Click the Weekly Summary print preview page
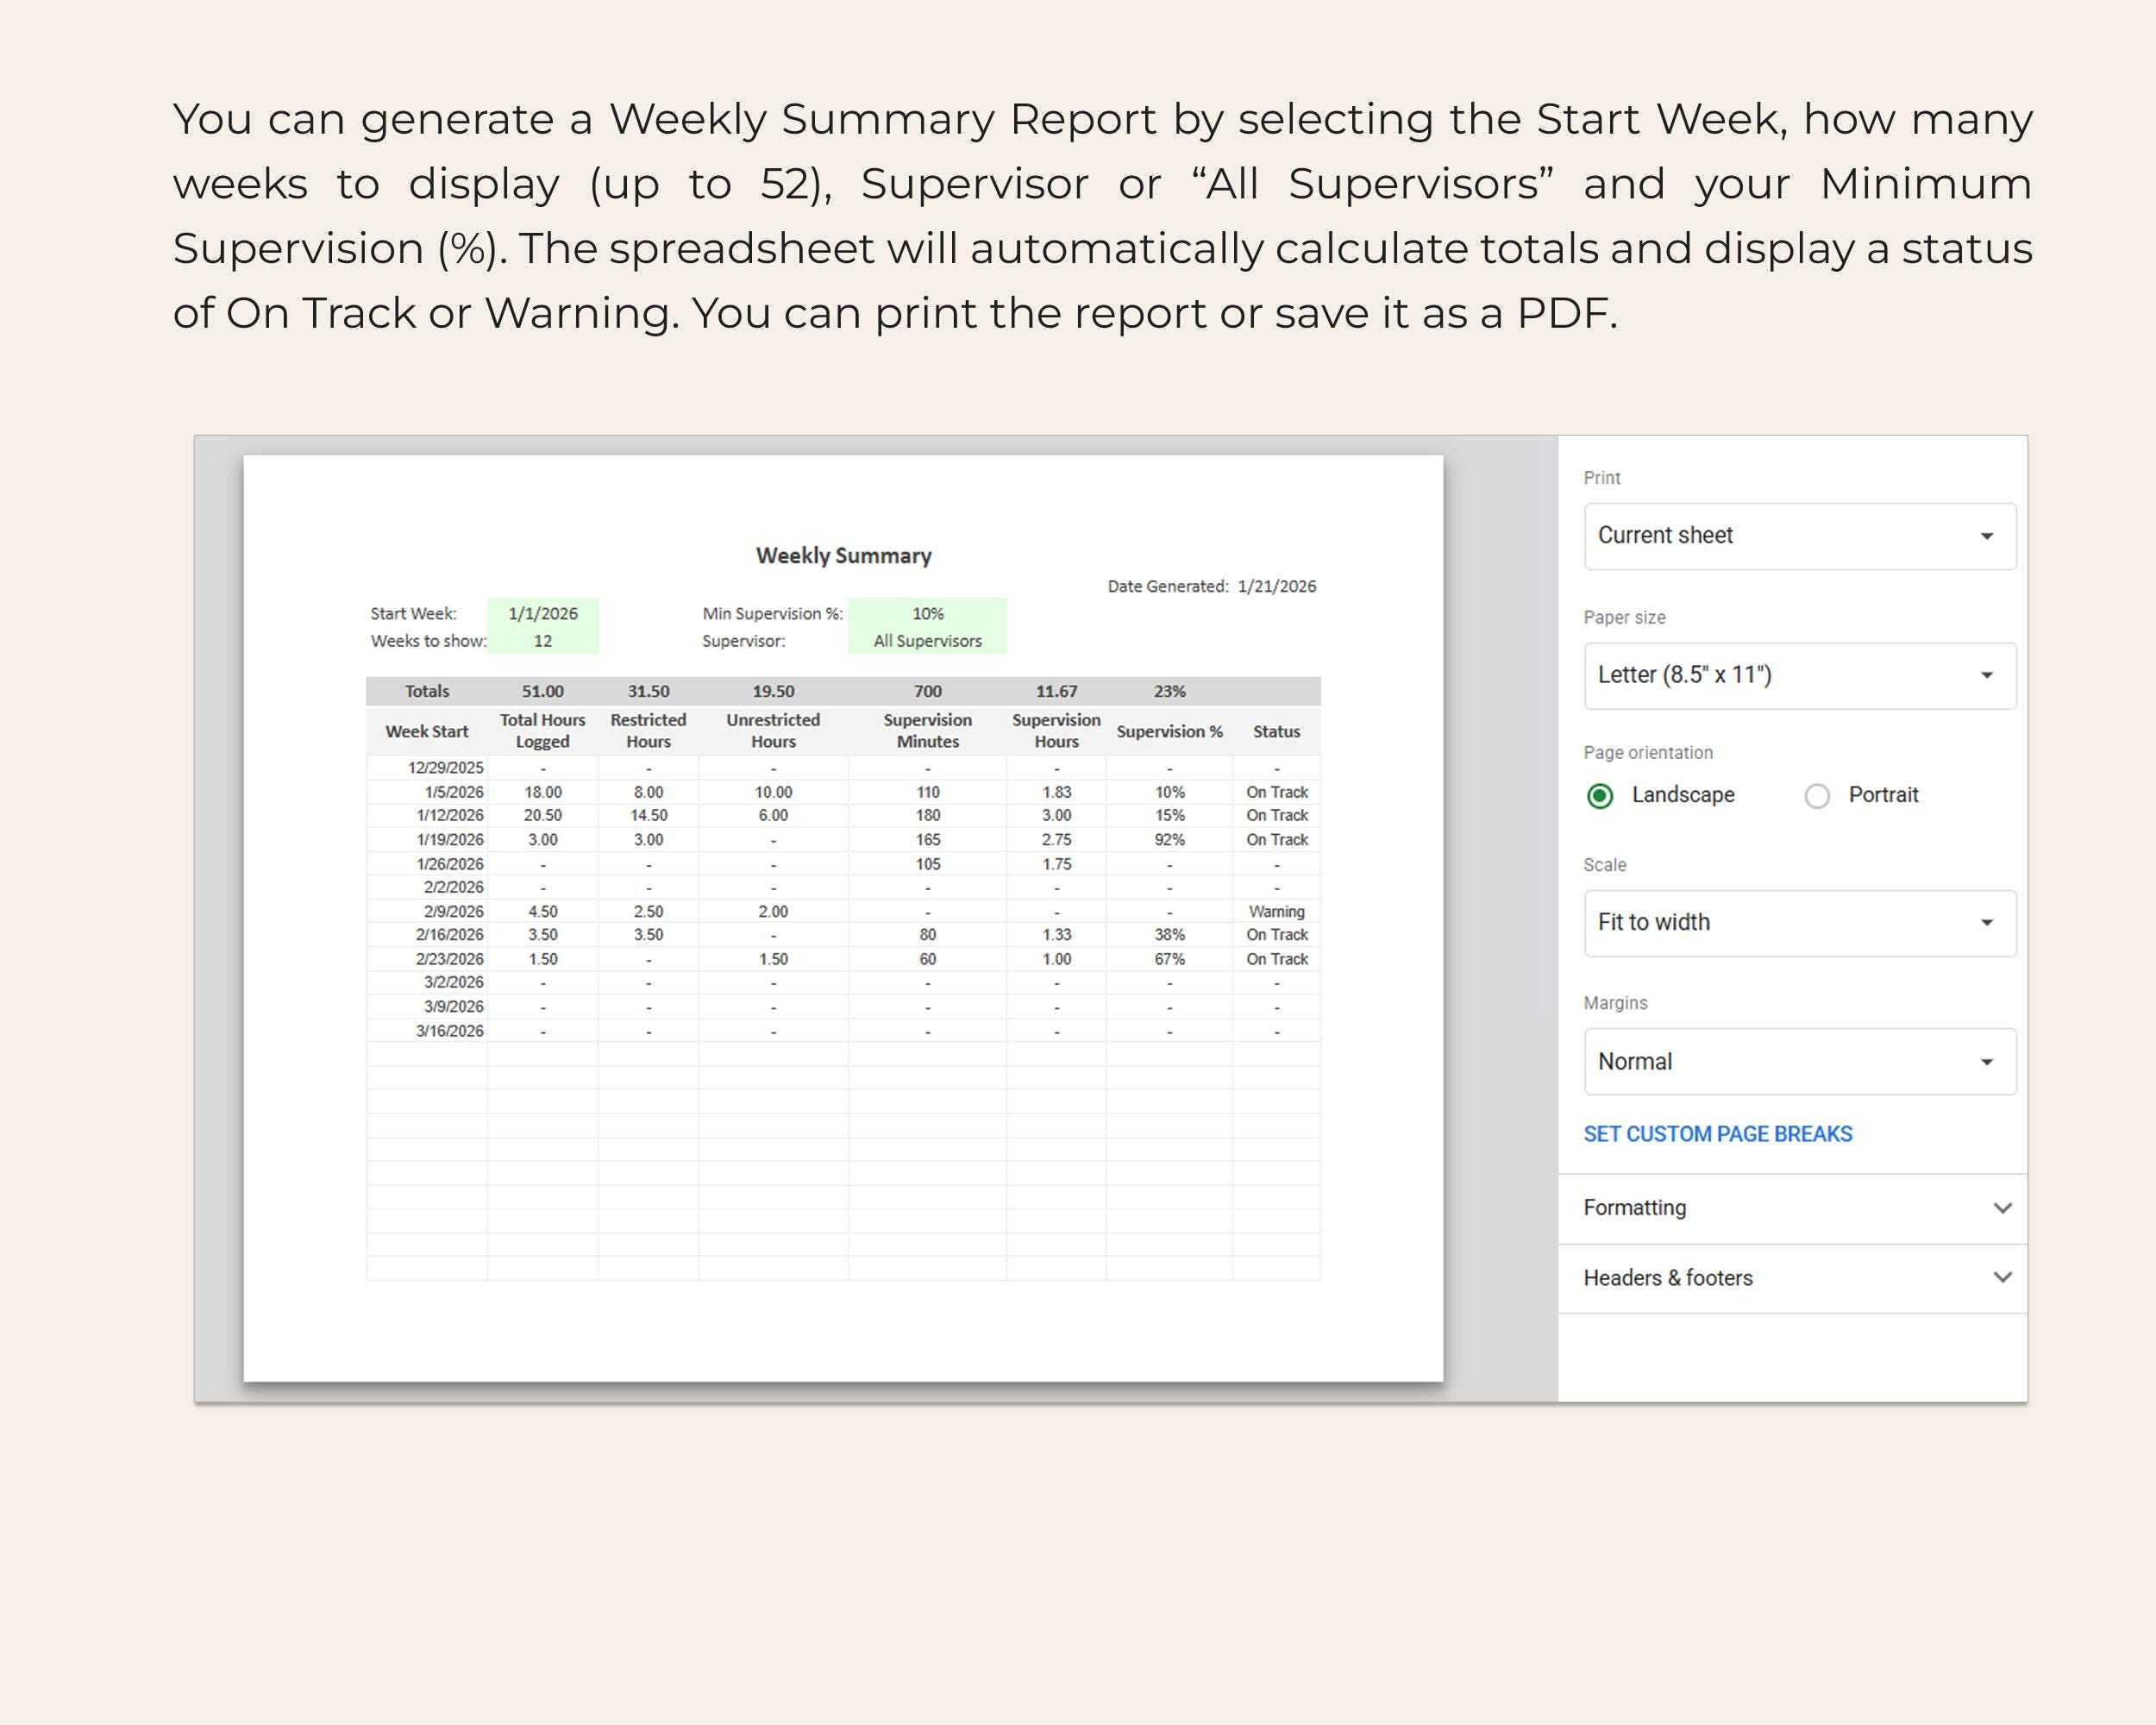Viewport: 2156px width, 1725px height. (843, 918)
